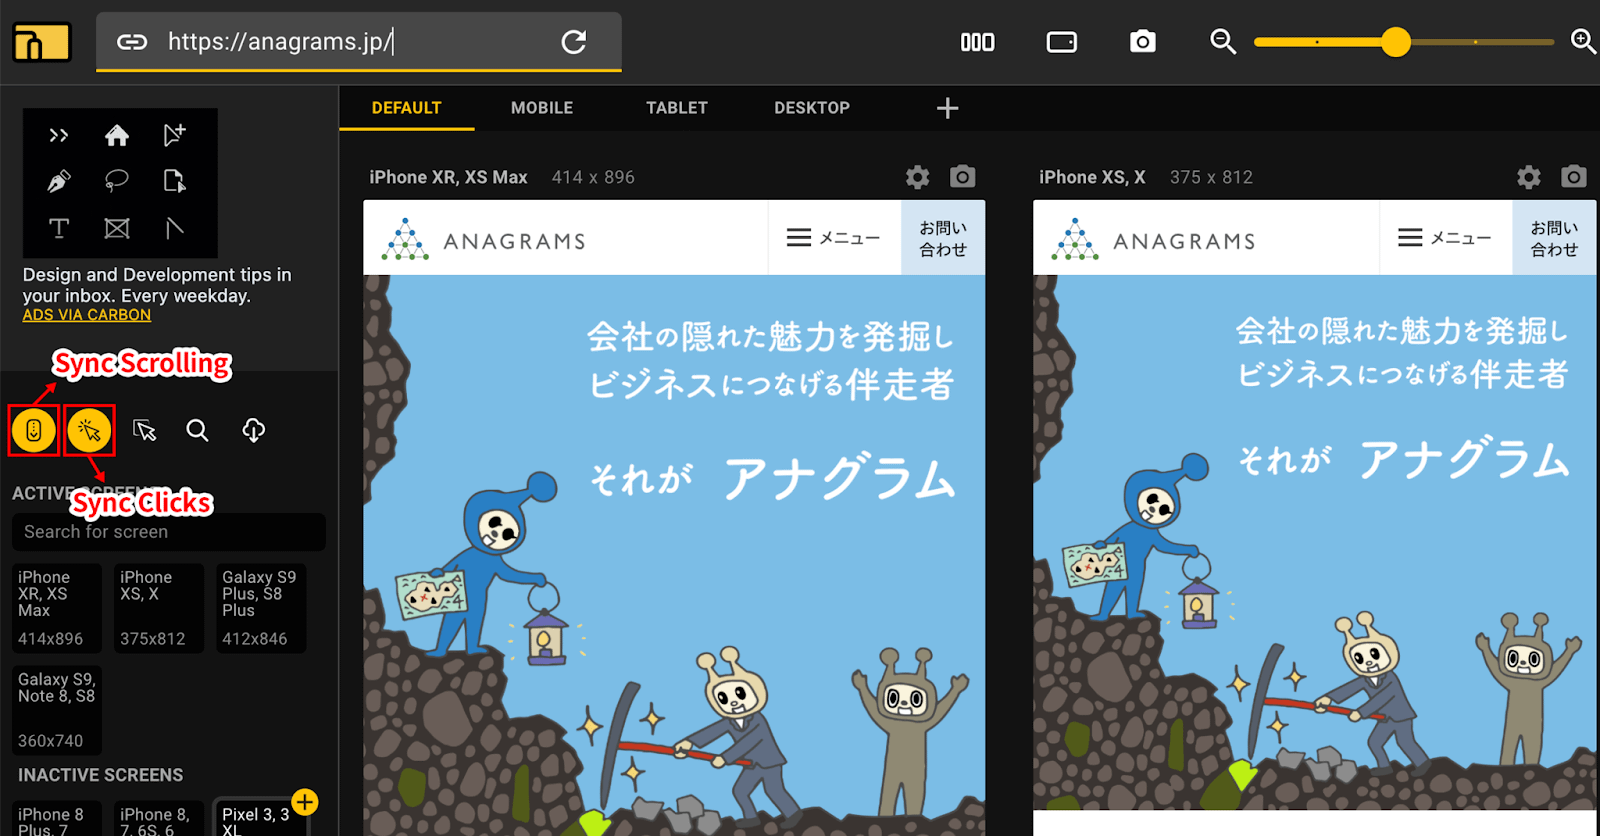Click the zoom out magnifier icon
Screen dimensions: 1600x836
pos(1222,42)
